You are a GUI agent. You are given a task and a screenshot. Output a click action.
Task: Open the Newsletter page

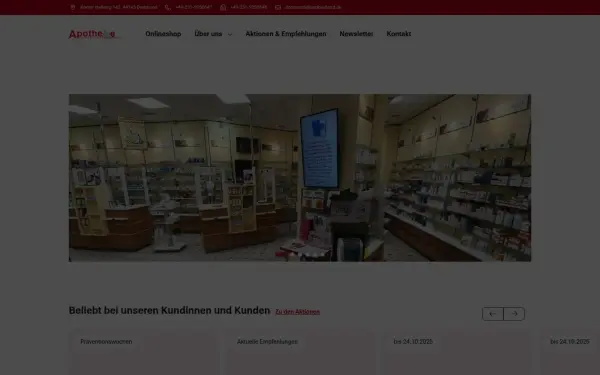pyautogui.click(x=356, y=34)
